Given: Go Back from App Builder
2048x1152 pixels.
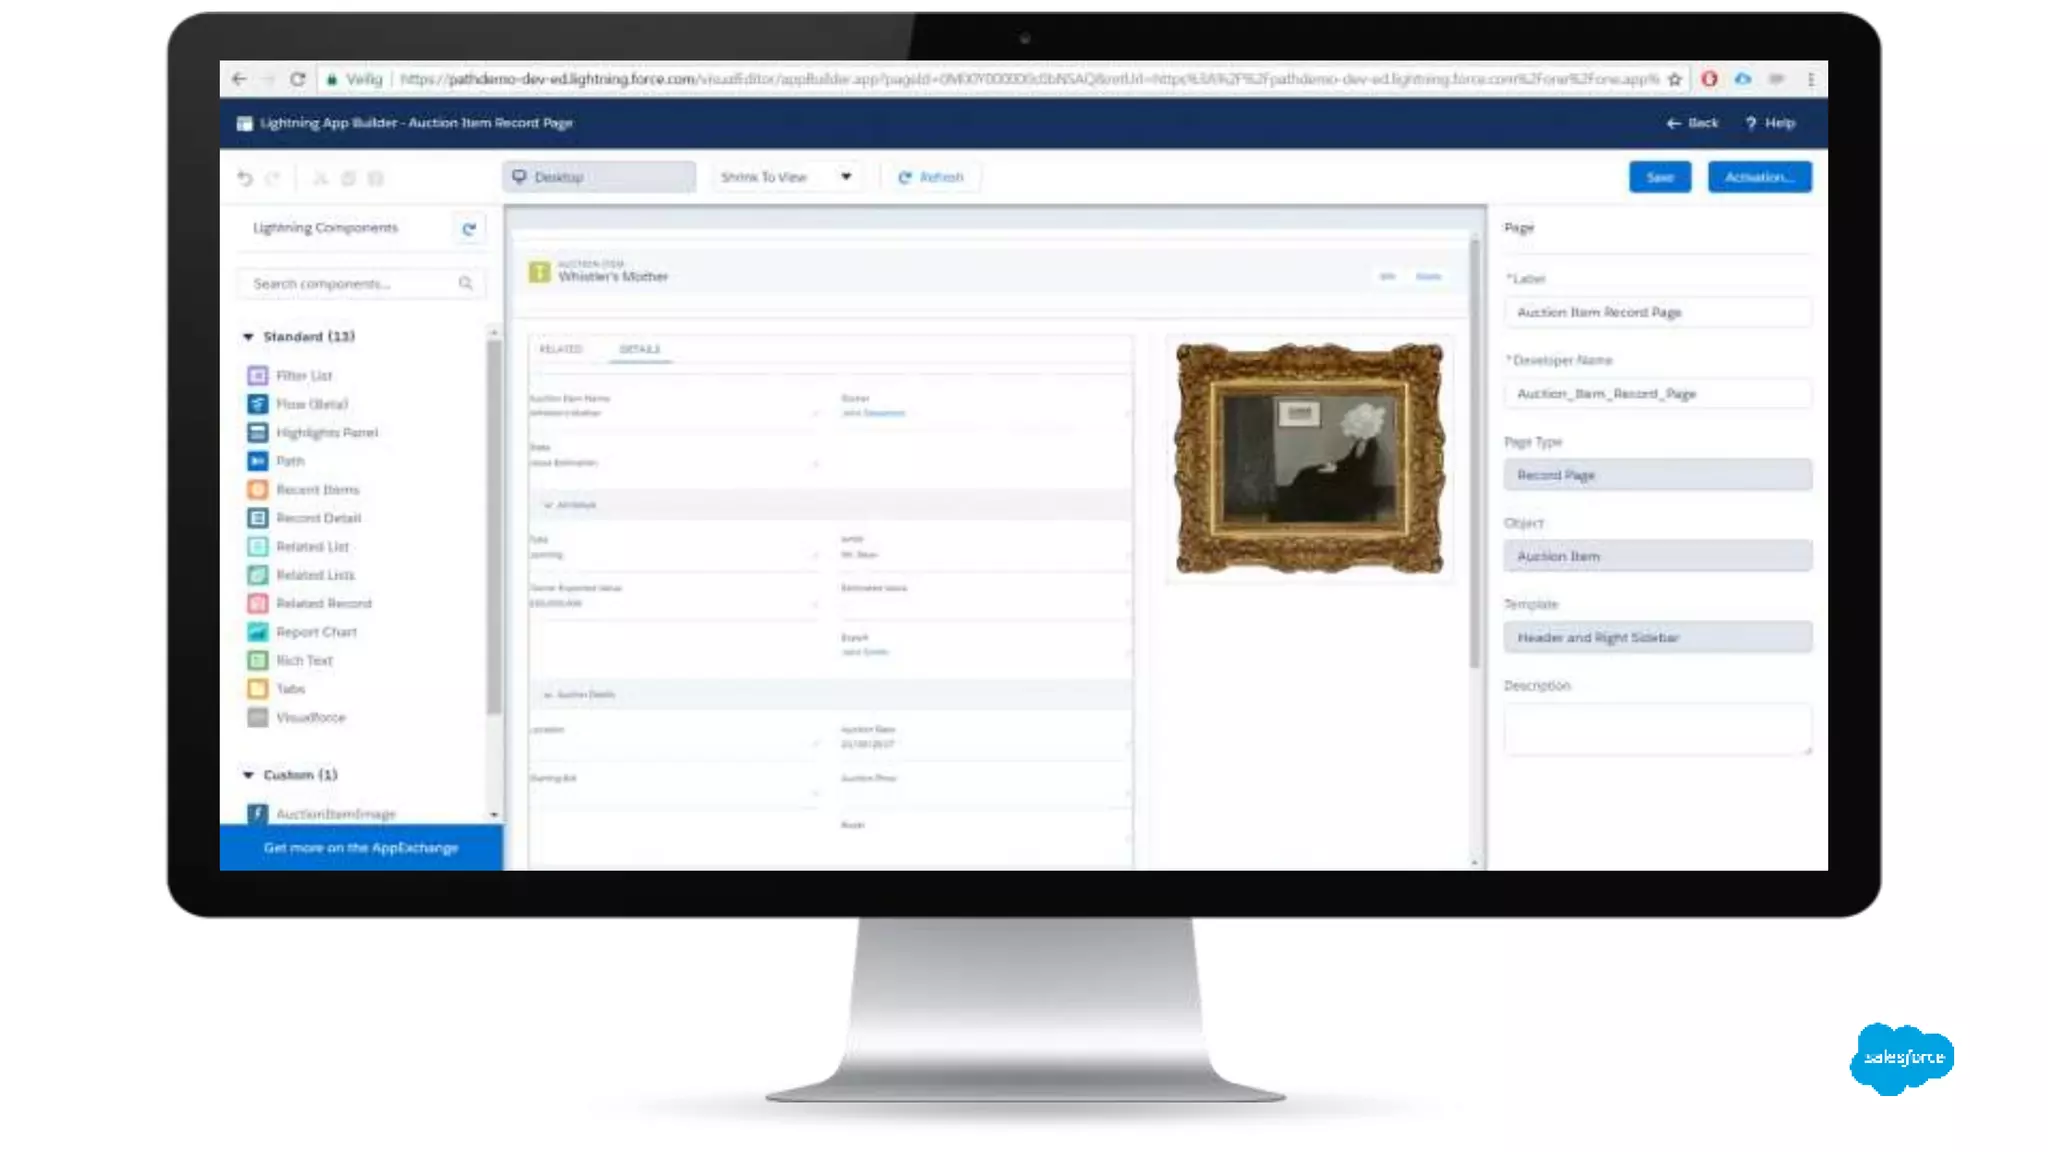Looking at the screenshot, I should pos(1692,123).
